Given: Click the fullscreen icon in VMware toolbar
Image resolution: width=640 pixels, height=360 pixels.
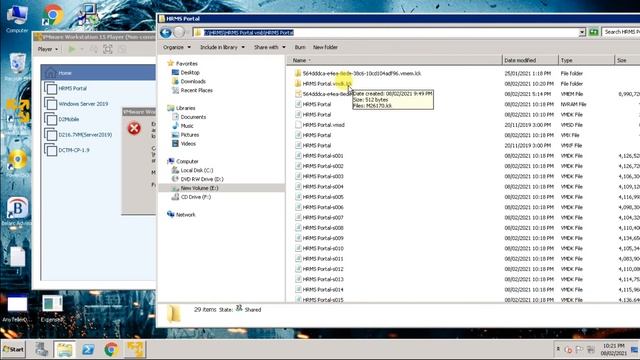Looking at the screenshot, I should point(108,49).
